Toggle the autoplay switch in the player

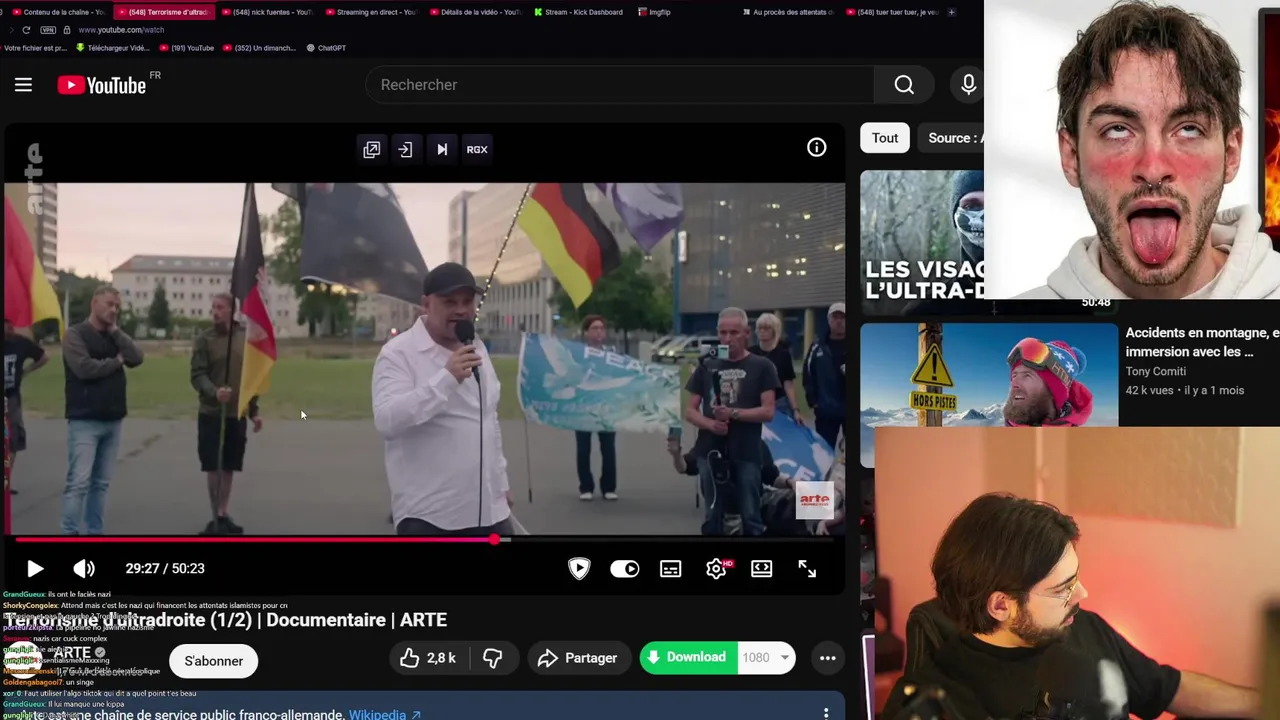[625, 568]
